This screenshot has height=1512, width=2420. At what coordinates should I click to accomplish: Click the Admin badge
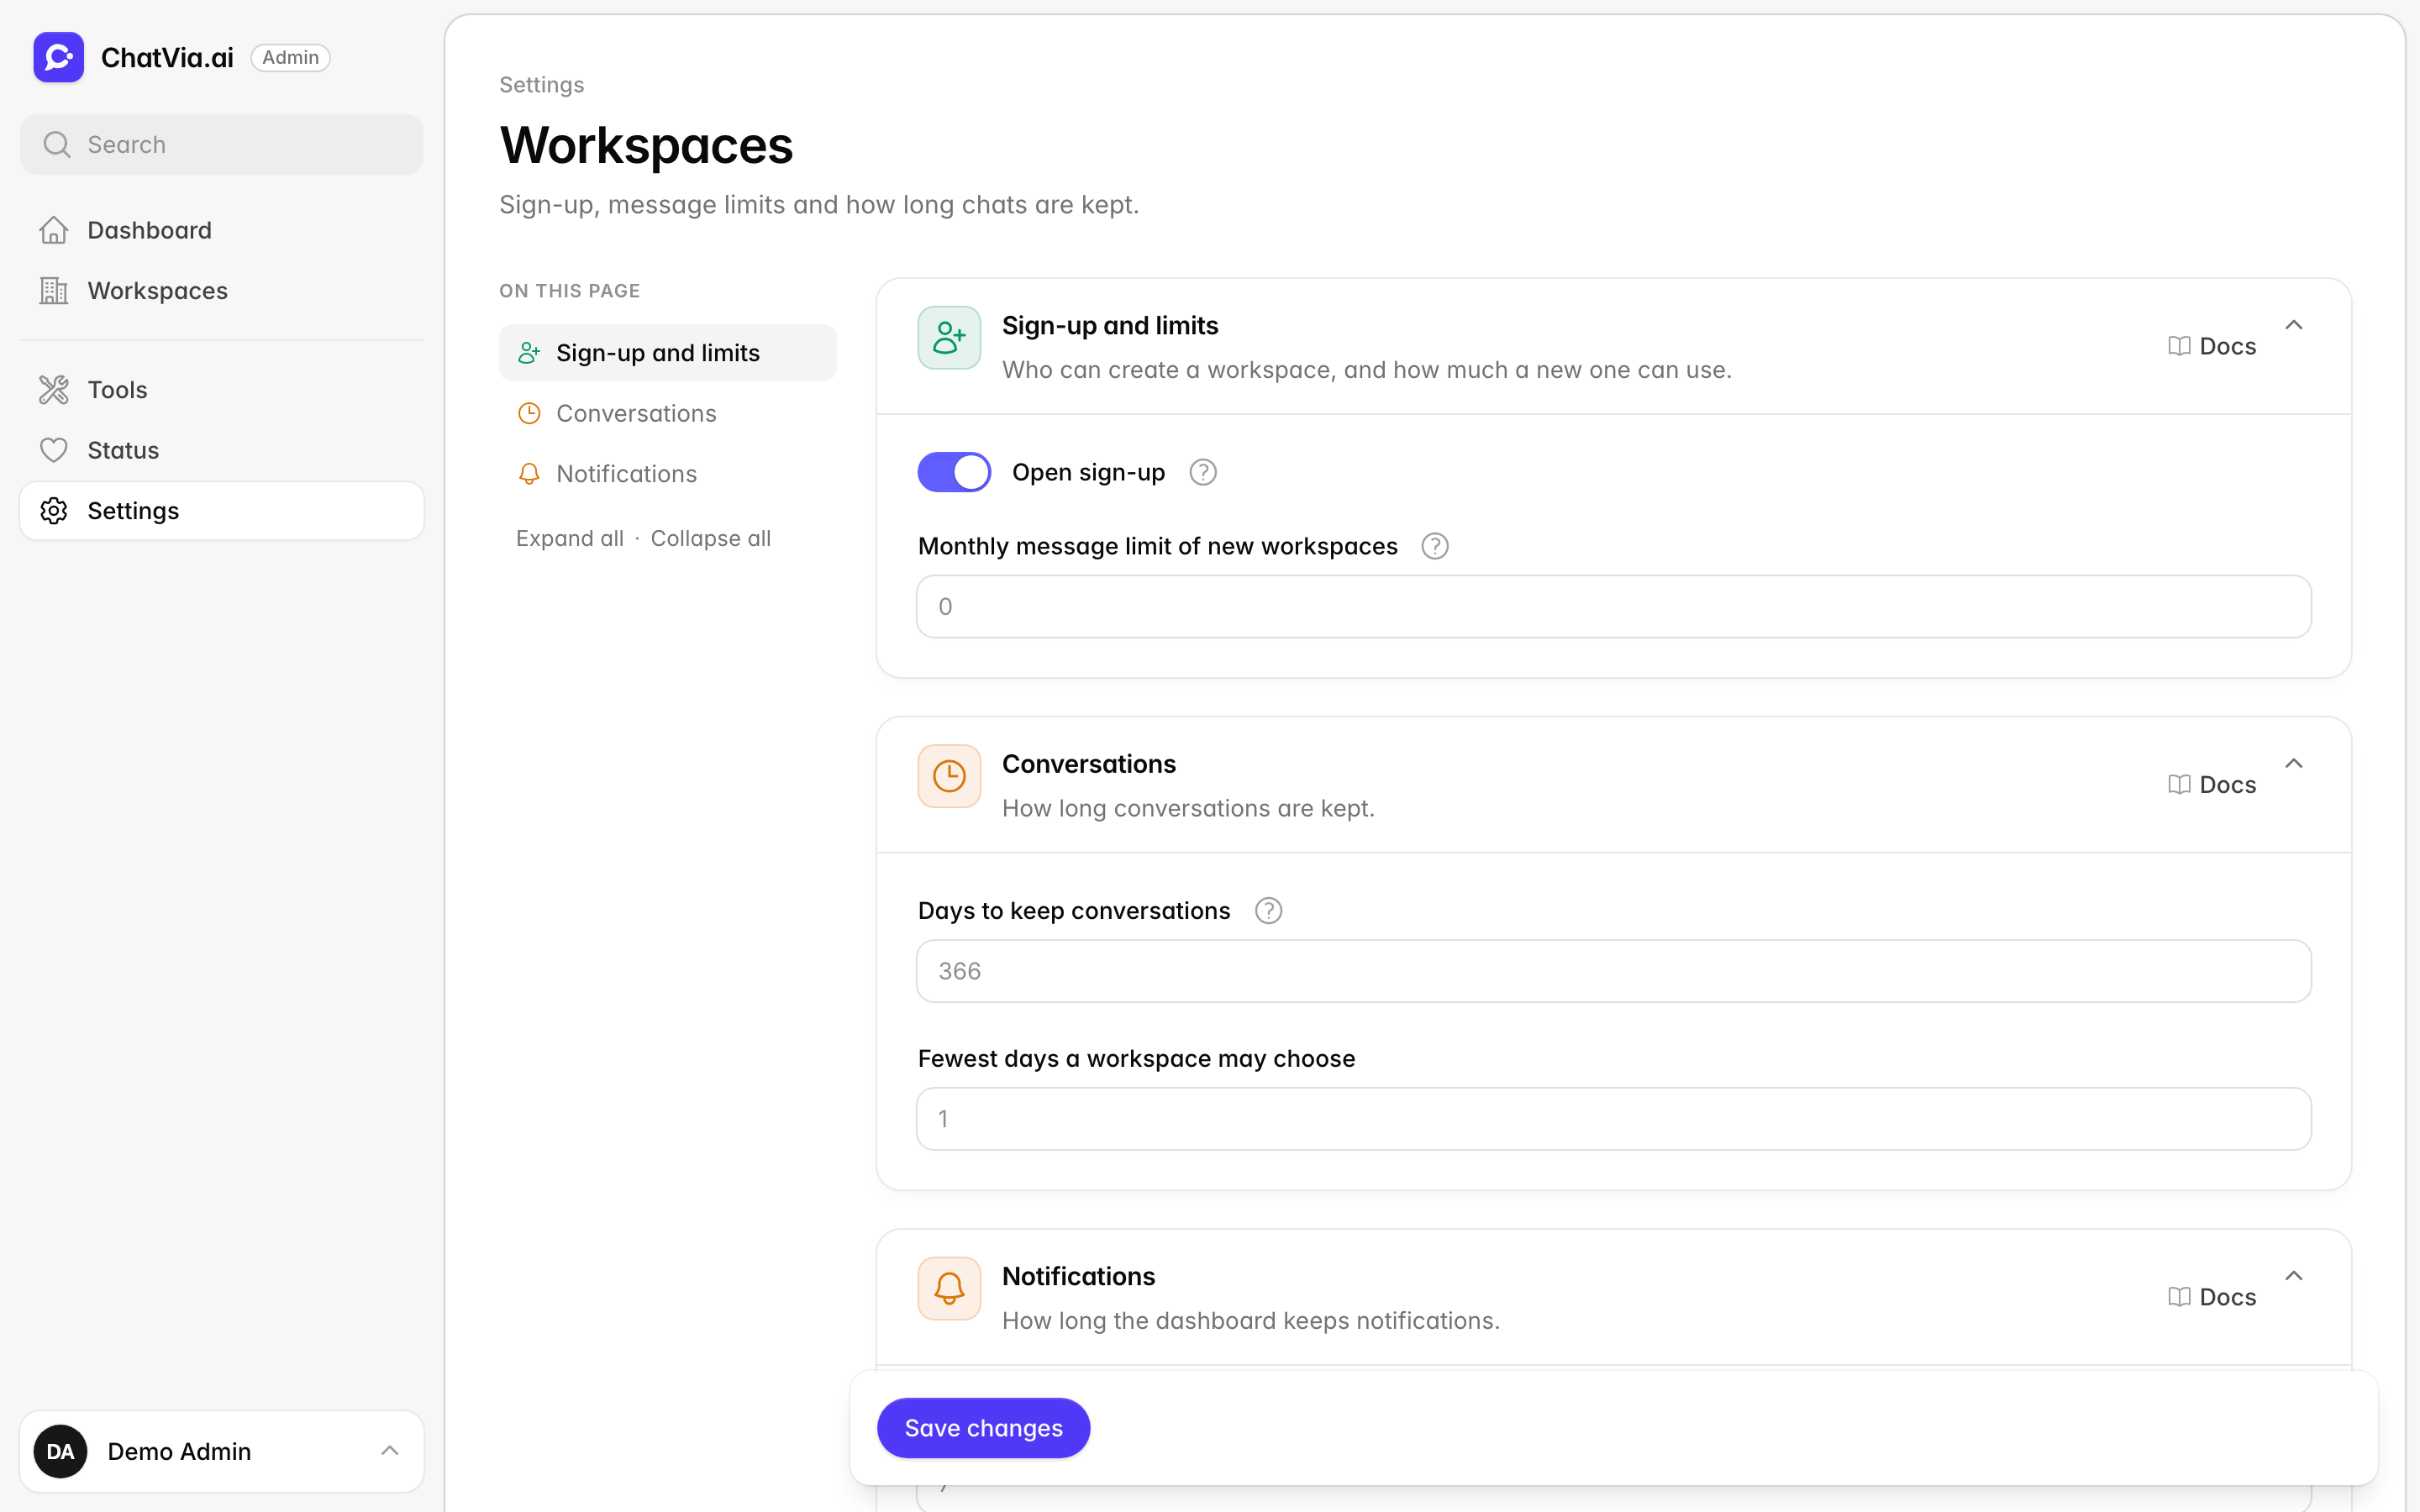tap(290, 57)
